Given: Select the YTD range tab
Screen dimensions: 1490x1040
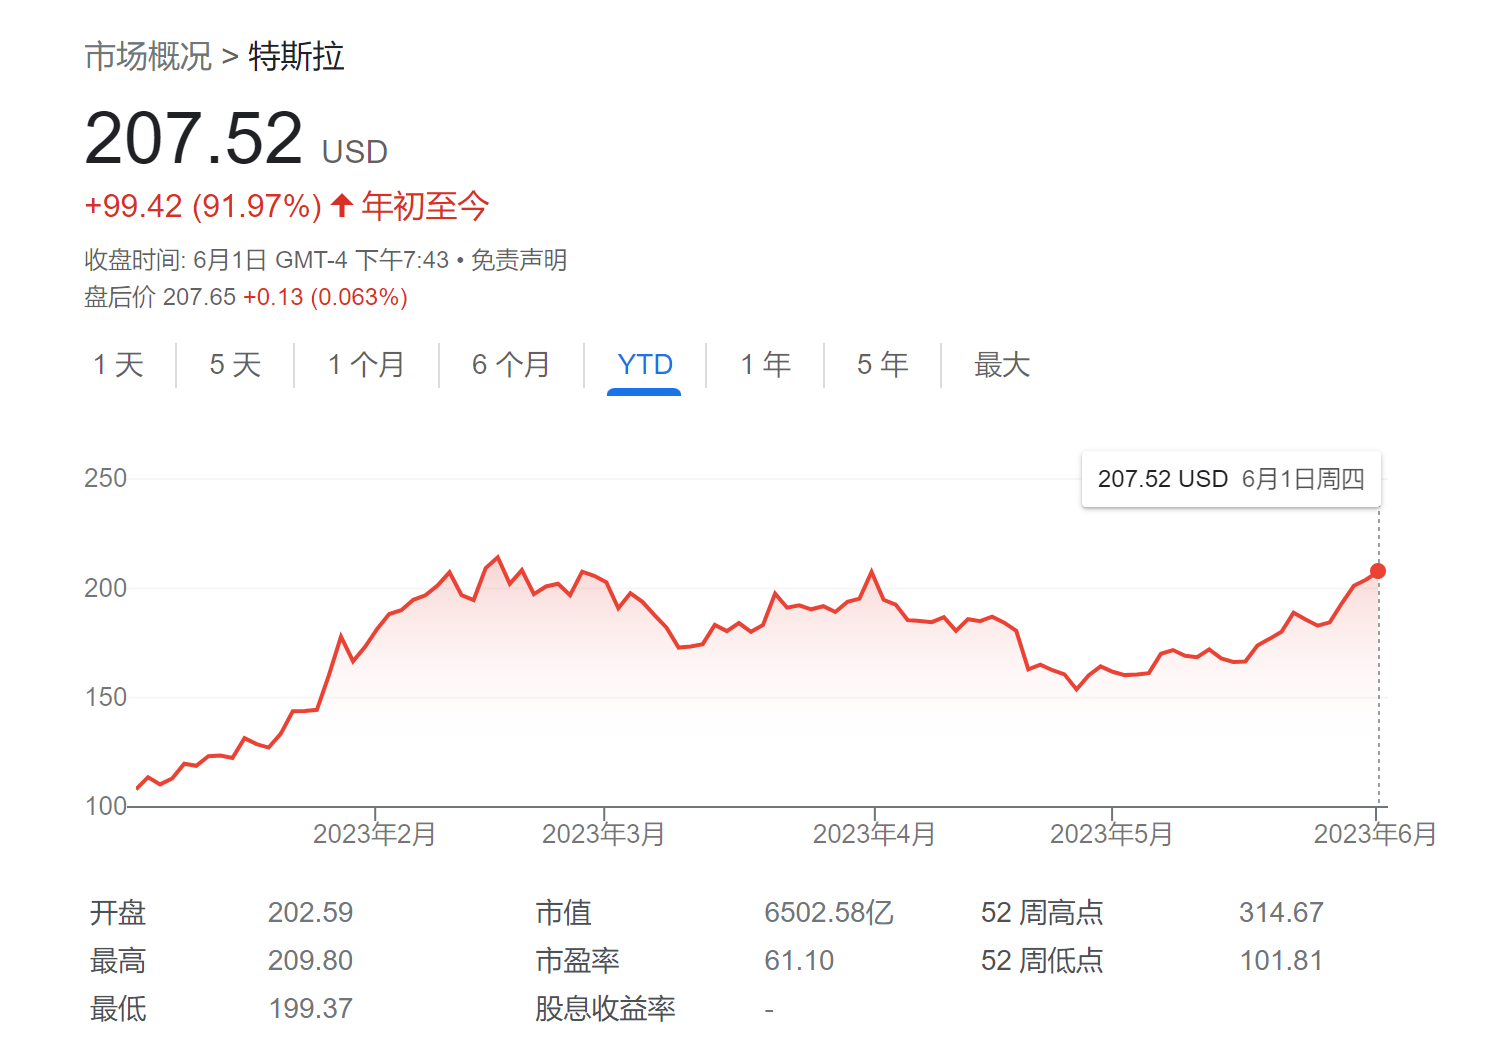Looking at the screenshot, I should (x=645, y=365).
